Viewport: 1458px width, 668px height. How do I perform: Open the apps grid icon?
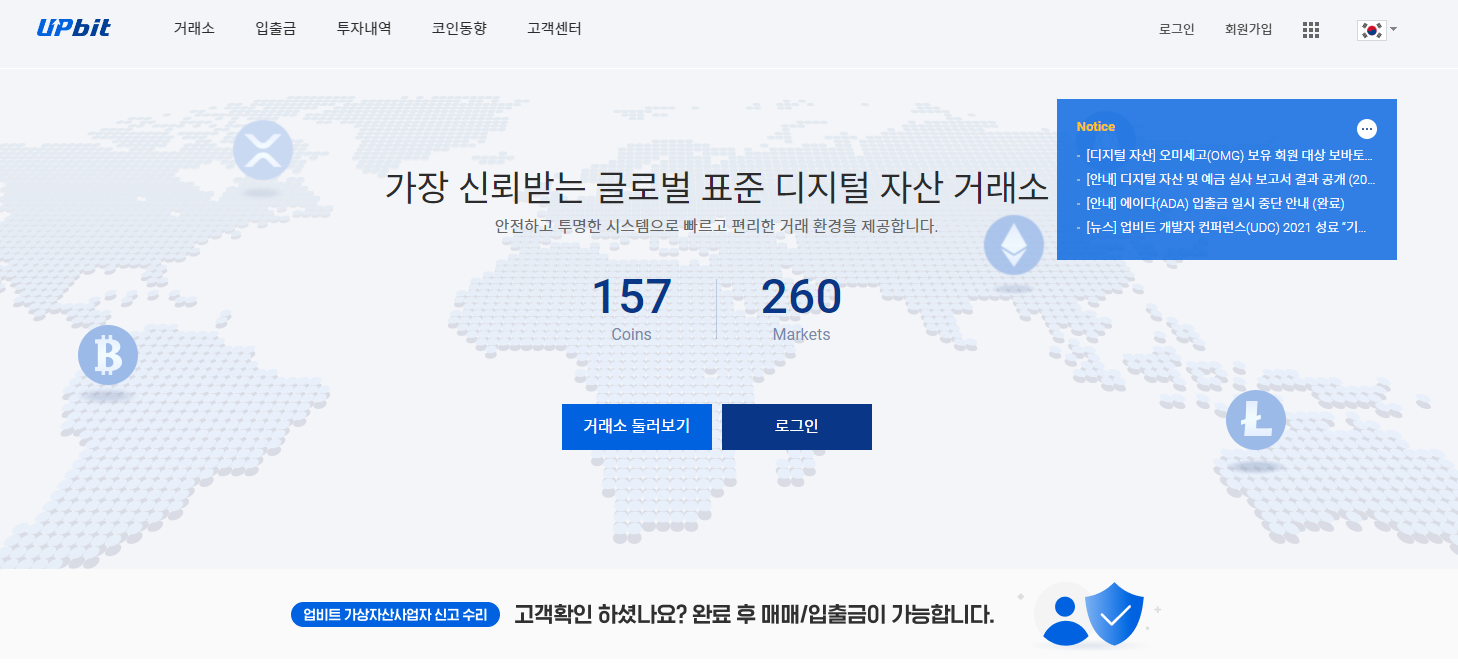[1311, 30]
